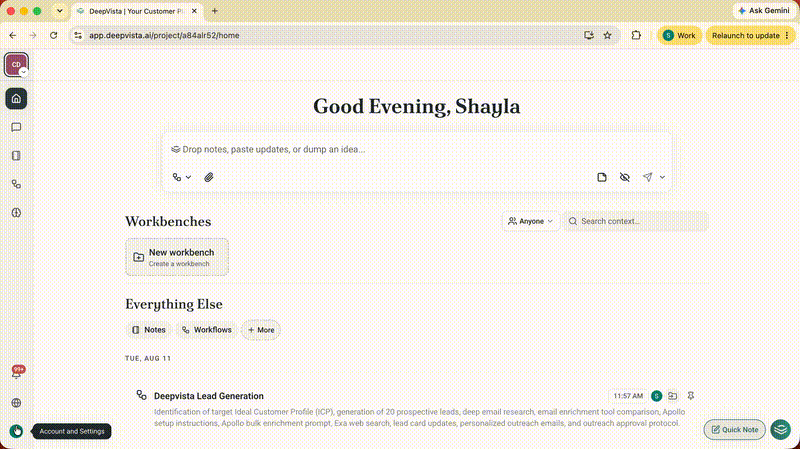Bookmark this page with star icon
The height and width of the screenshot is (449, 800).
[607, 35]
